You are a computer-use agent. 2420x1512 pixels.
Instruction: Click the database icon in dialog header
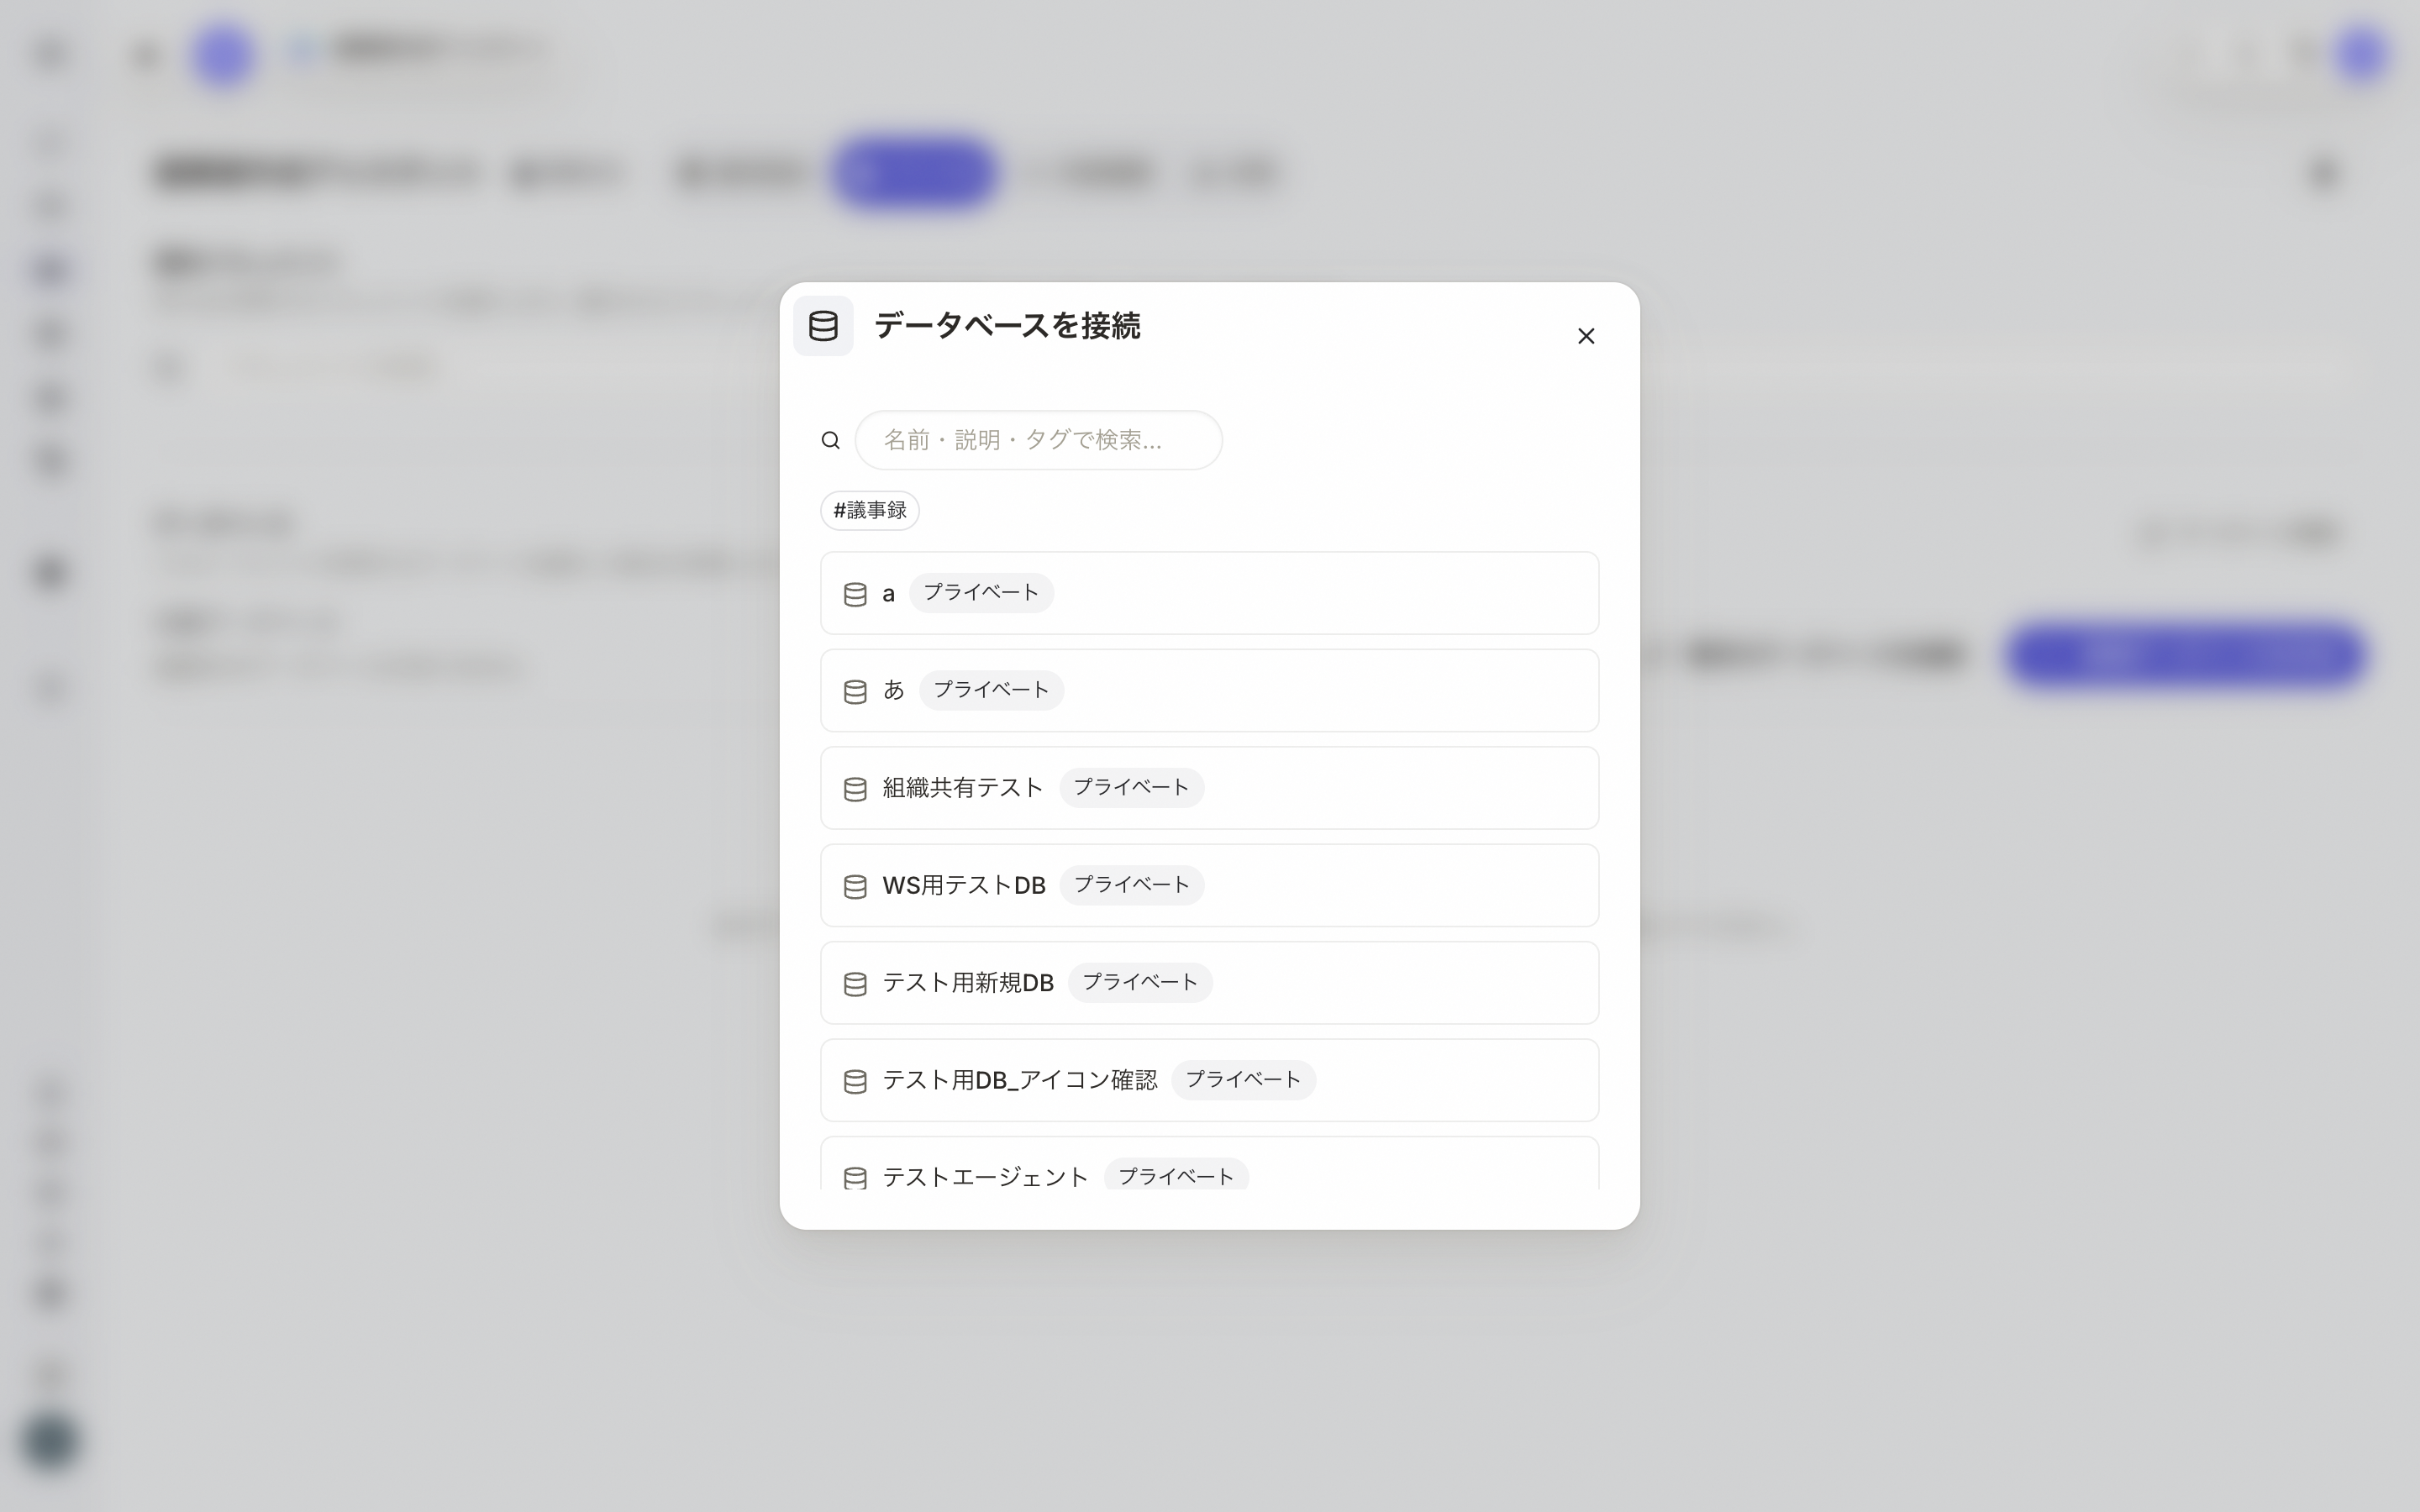tap(823, 326)
